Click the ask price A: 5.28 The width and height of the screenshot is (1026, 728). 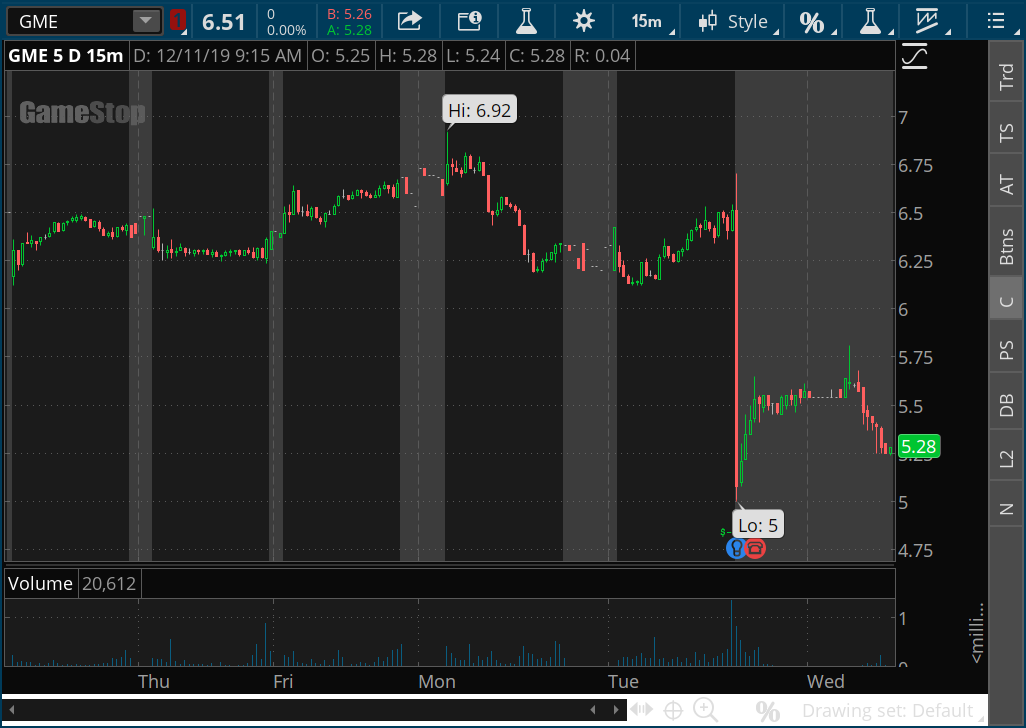349,30
